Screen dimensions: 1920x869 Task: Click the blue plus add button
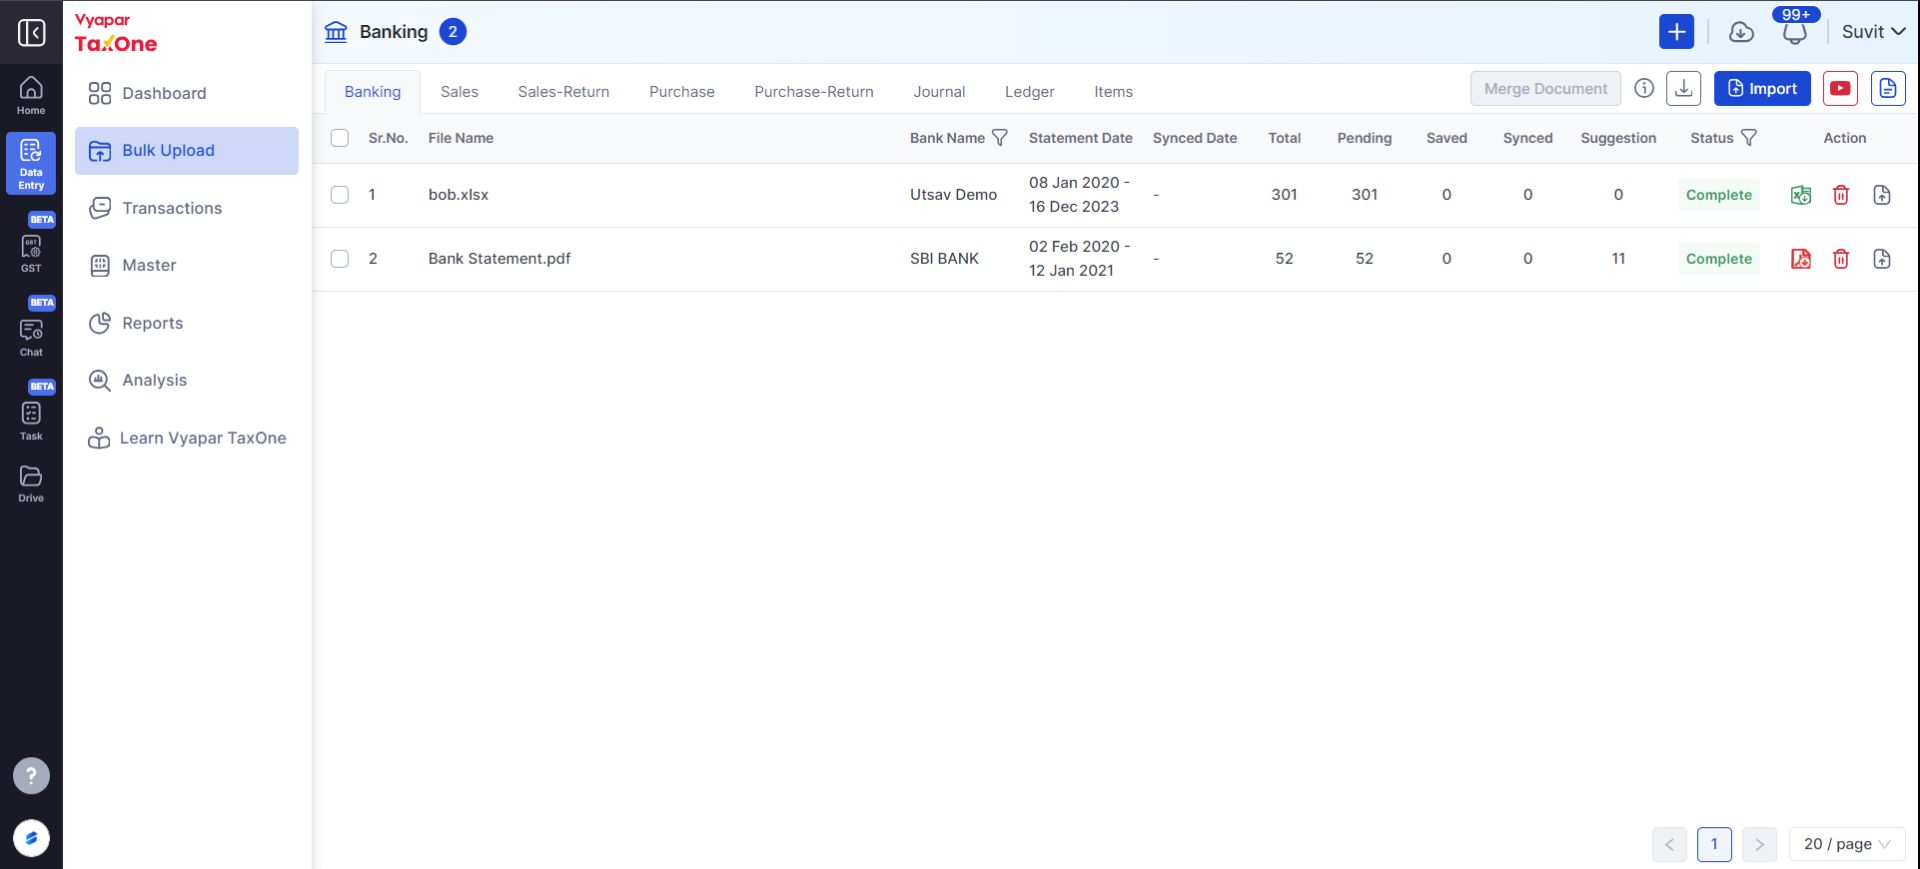click(1677, 32)
